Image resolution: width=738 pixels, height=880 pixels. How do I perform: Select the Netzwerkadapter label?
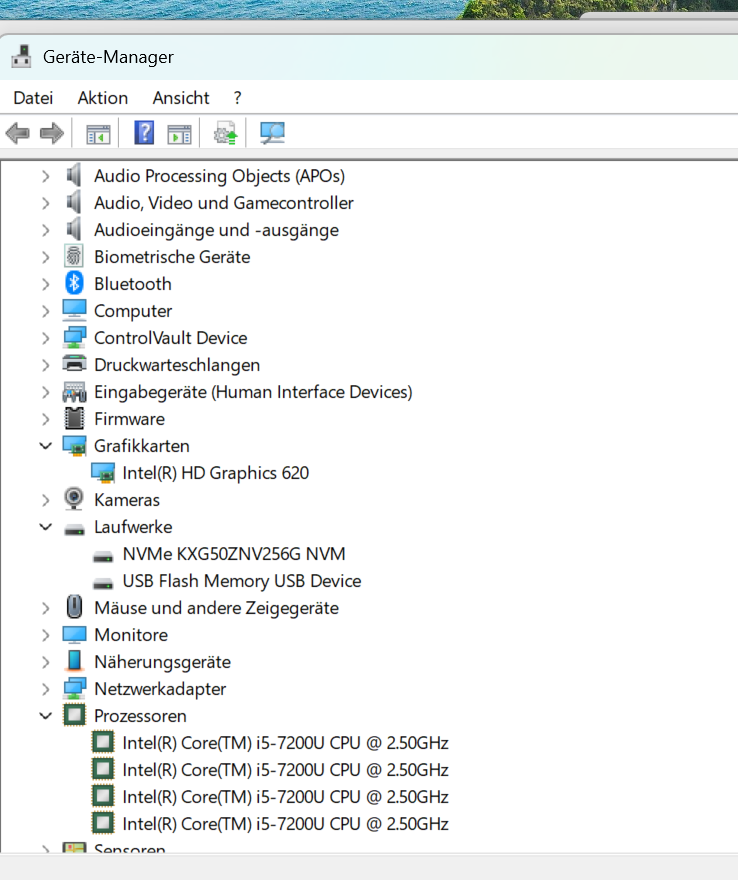click(x=160, y=689)
